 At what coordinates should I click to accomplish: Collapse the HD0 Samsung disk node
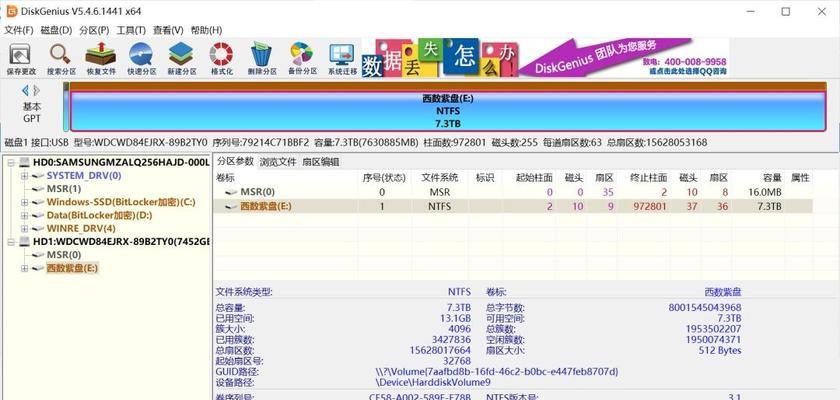(11, 162)
